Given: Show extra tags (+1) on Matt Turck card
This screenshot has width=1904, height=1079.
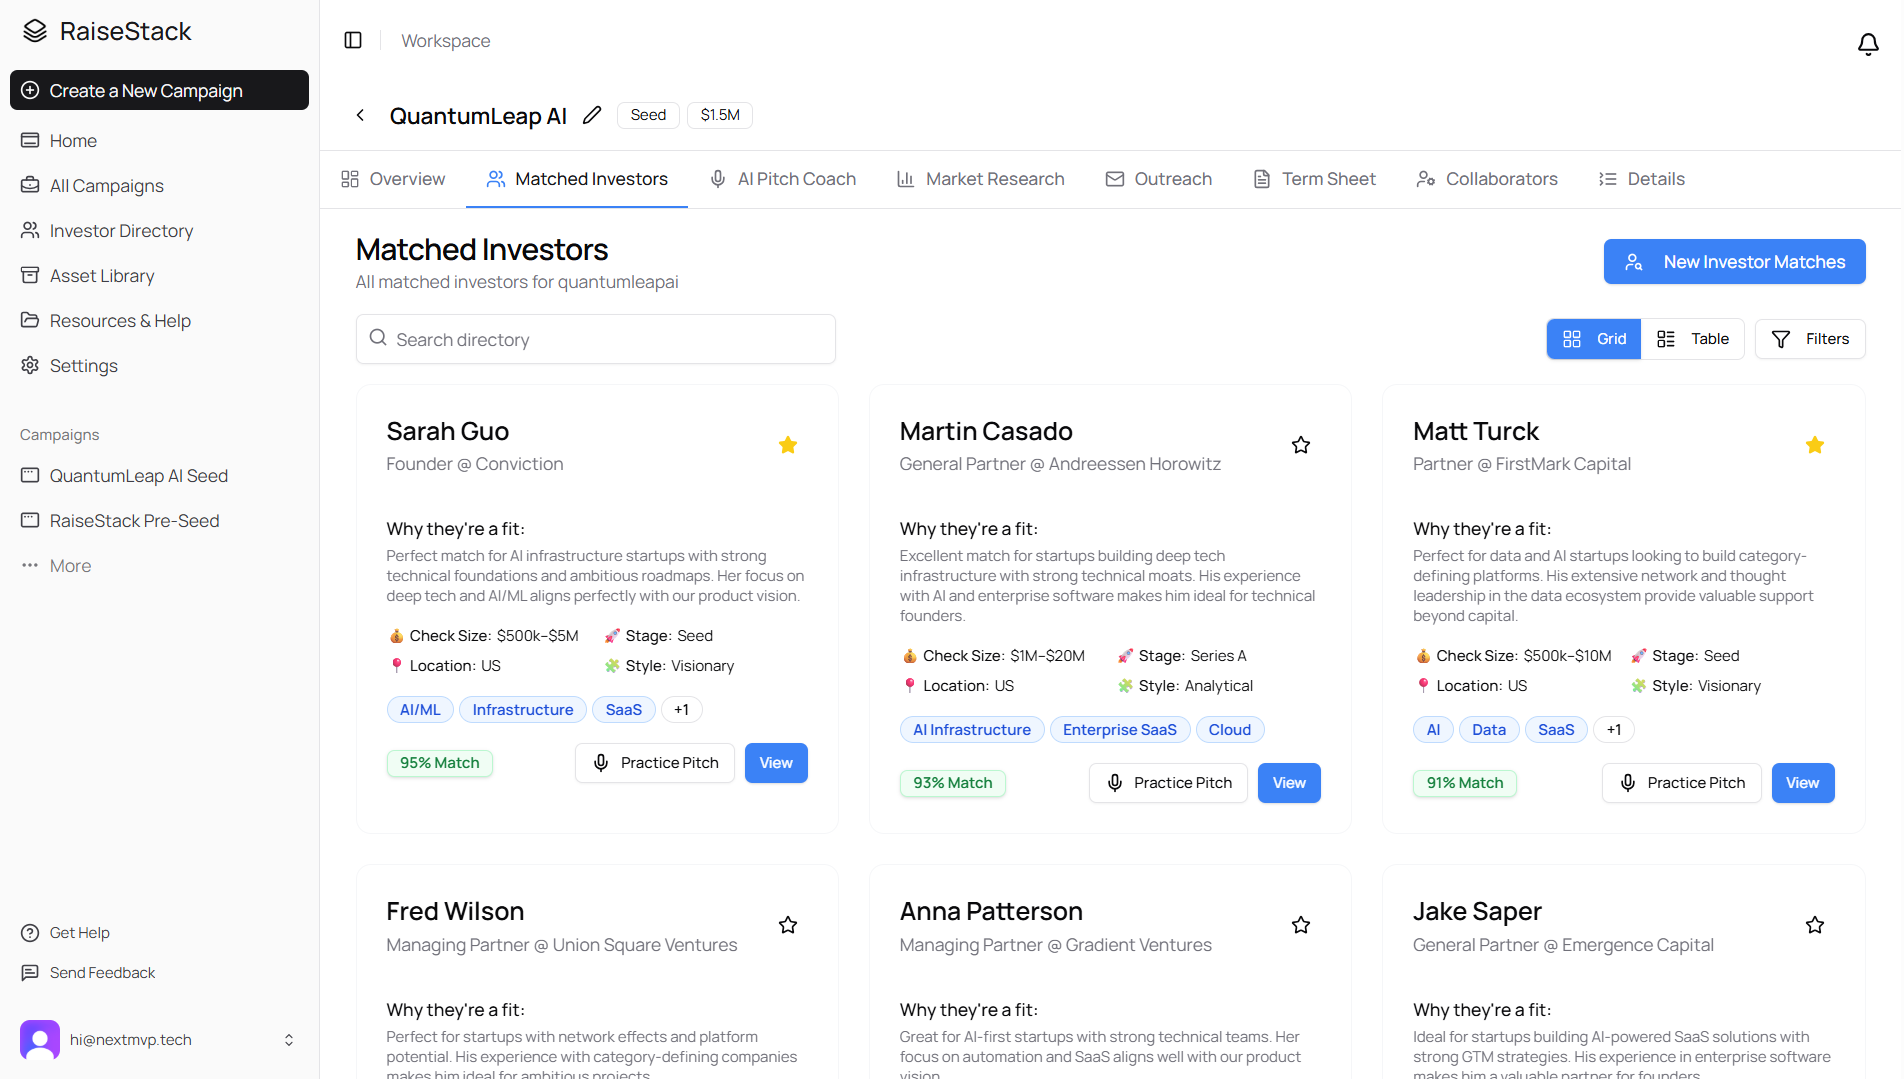Looking at the screenshot, I should (1614, 730).
